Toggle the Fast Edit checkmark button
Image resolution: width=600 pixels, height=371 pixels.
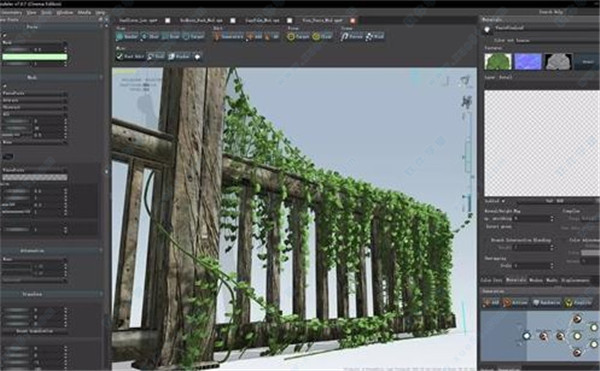pos(130,56)
